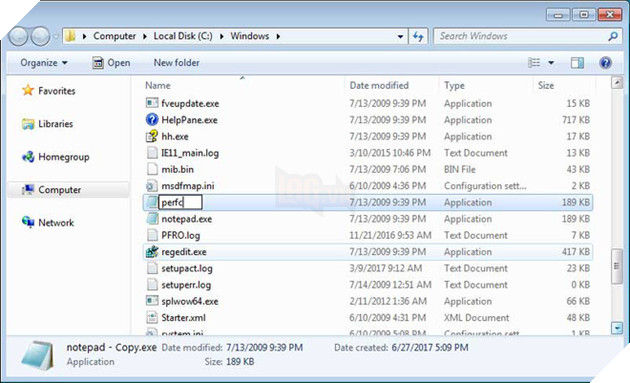Click the scroll up arrow of file list
This screenshot has width=630, height=383.
[x=617, y=83]
